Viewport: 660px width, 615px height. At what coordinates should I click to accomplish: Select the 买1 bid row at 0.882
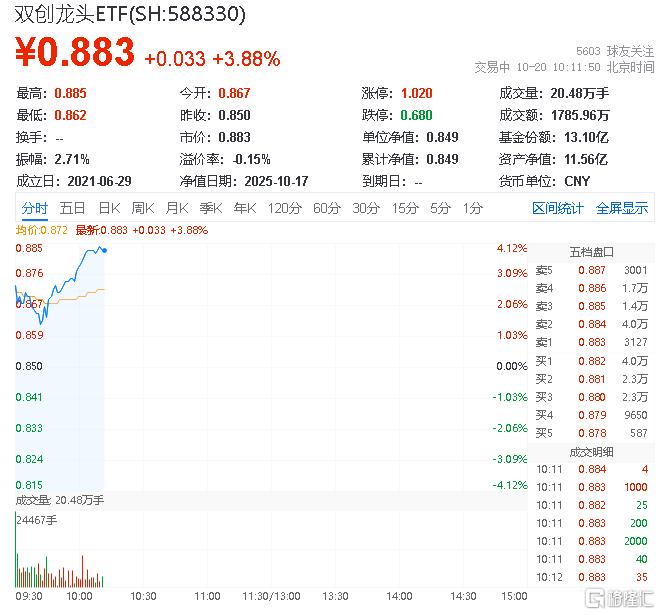pos(590,360)
